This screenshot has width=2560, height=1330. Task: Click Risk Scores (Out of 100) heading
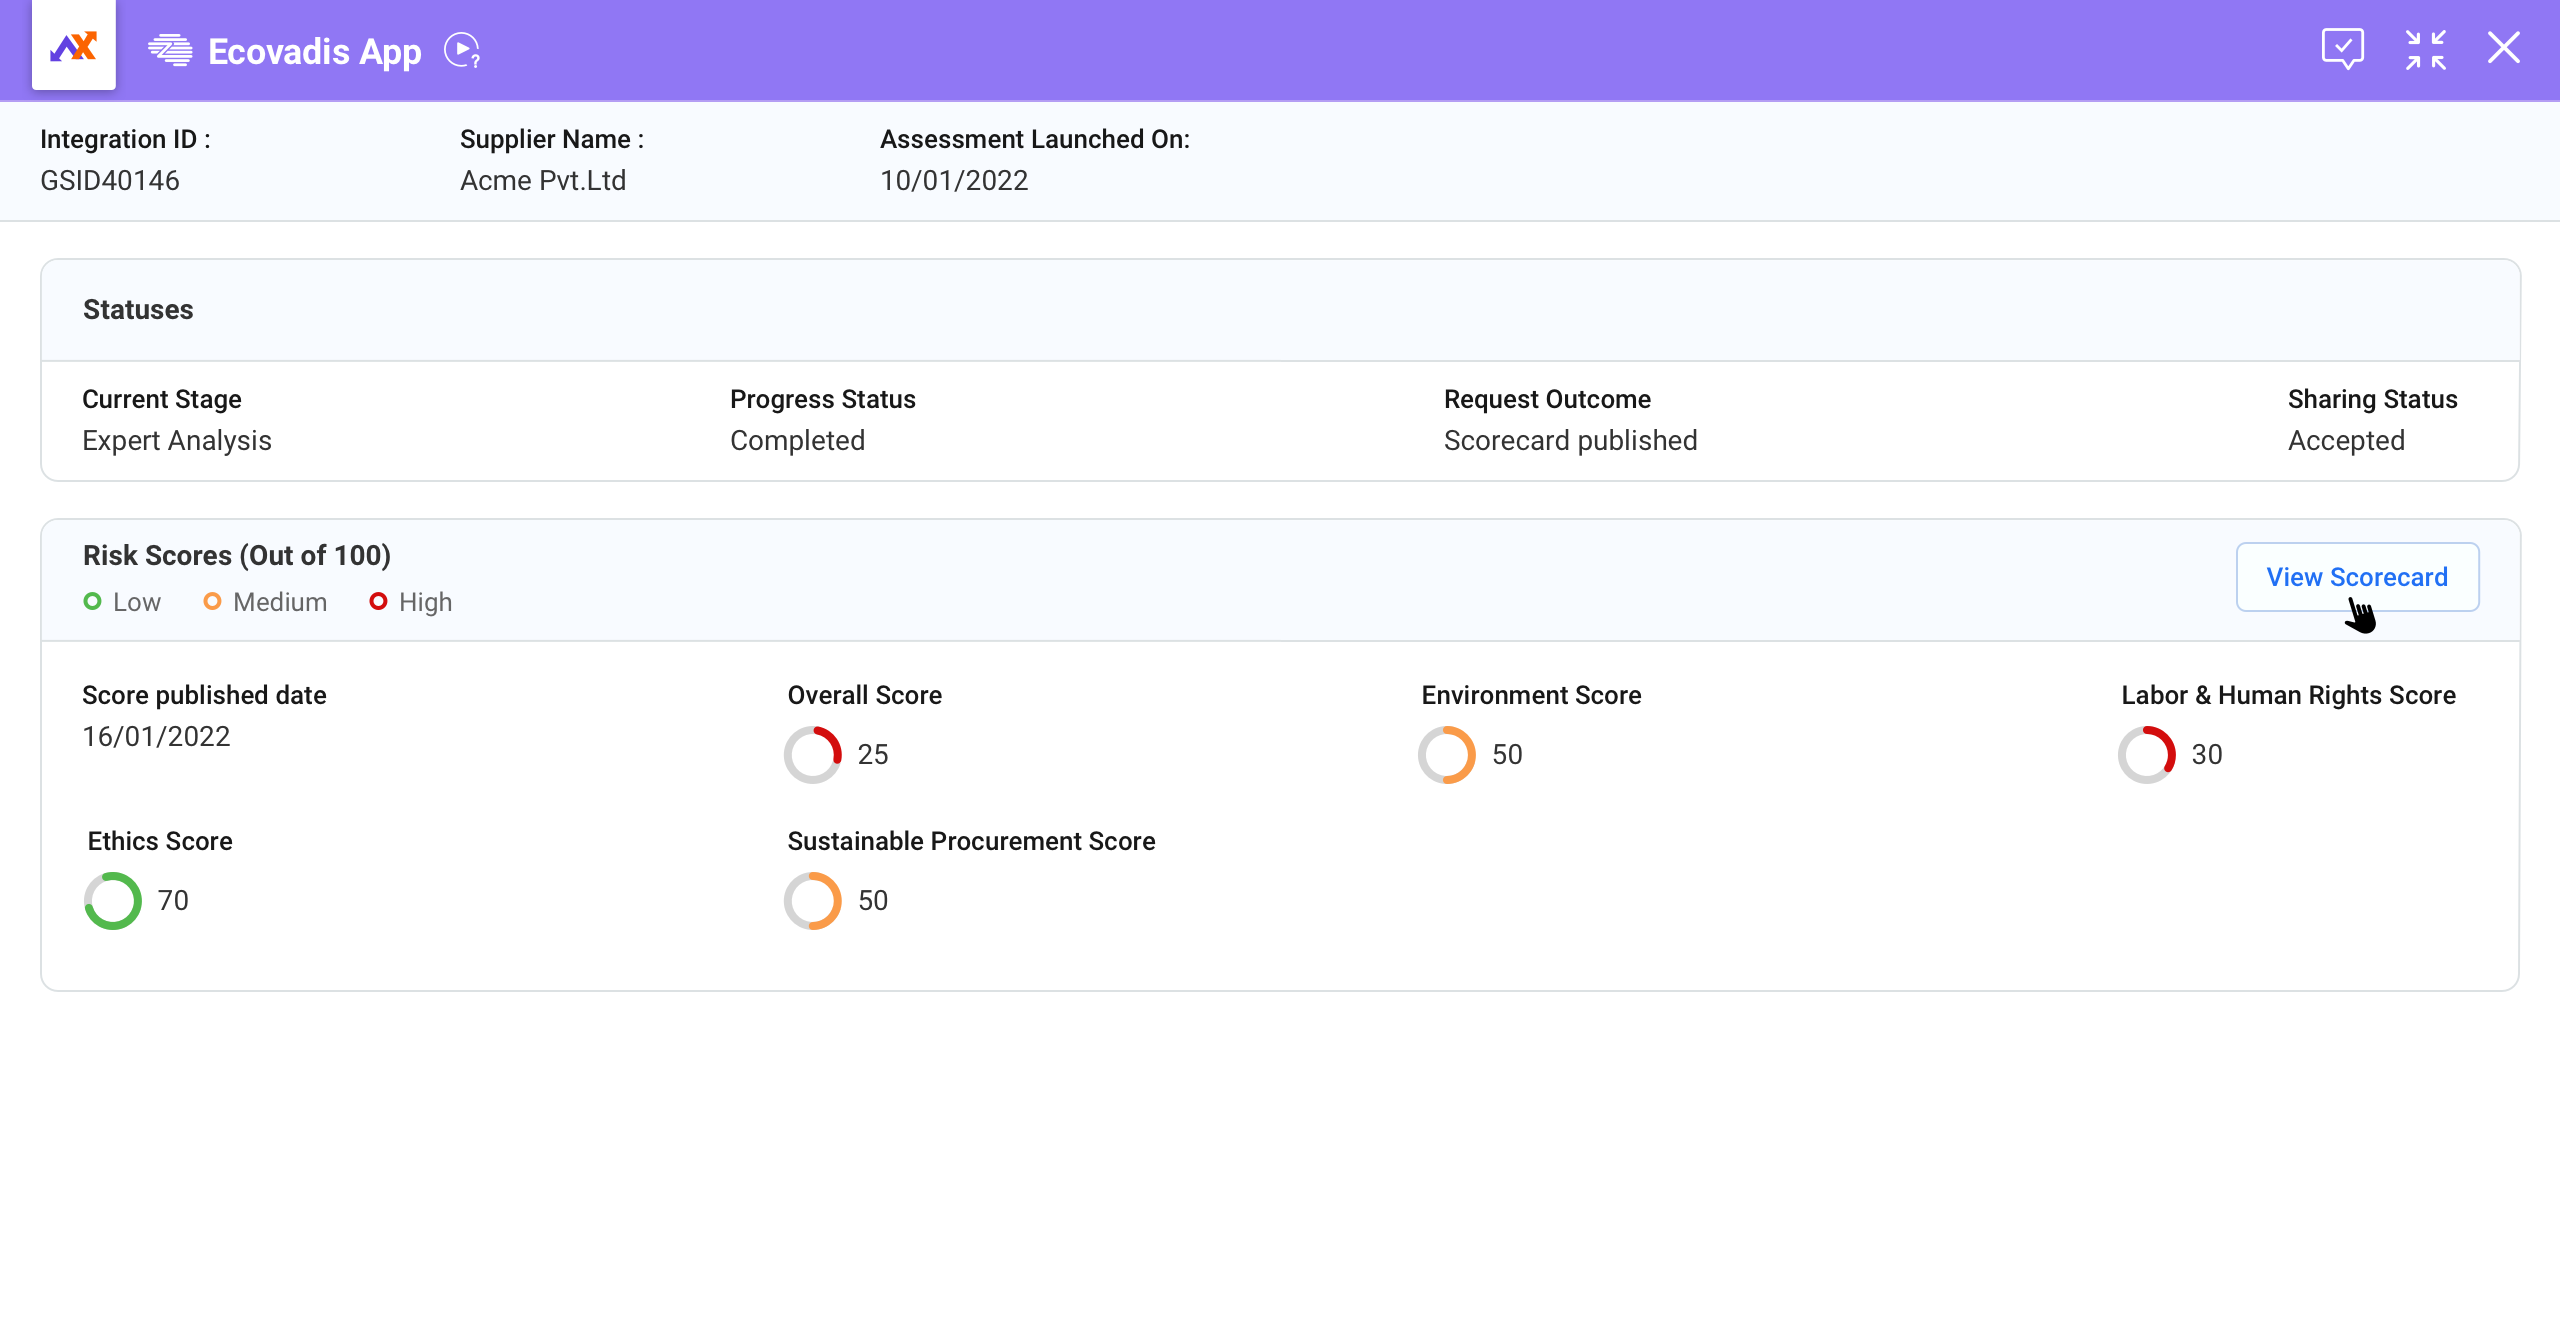pos(237,556)
